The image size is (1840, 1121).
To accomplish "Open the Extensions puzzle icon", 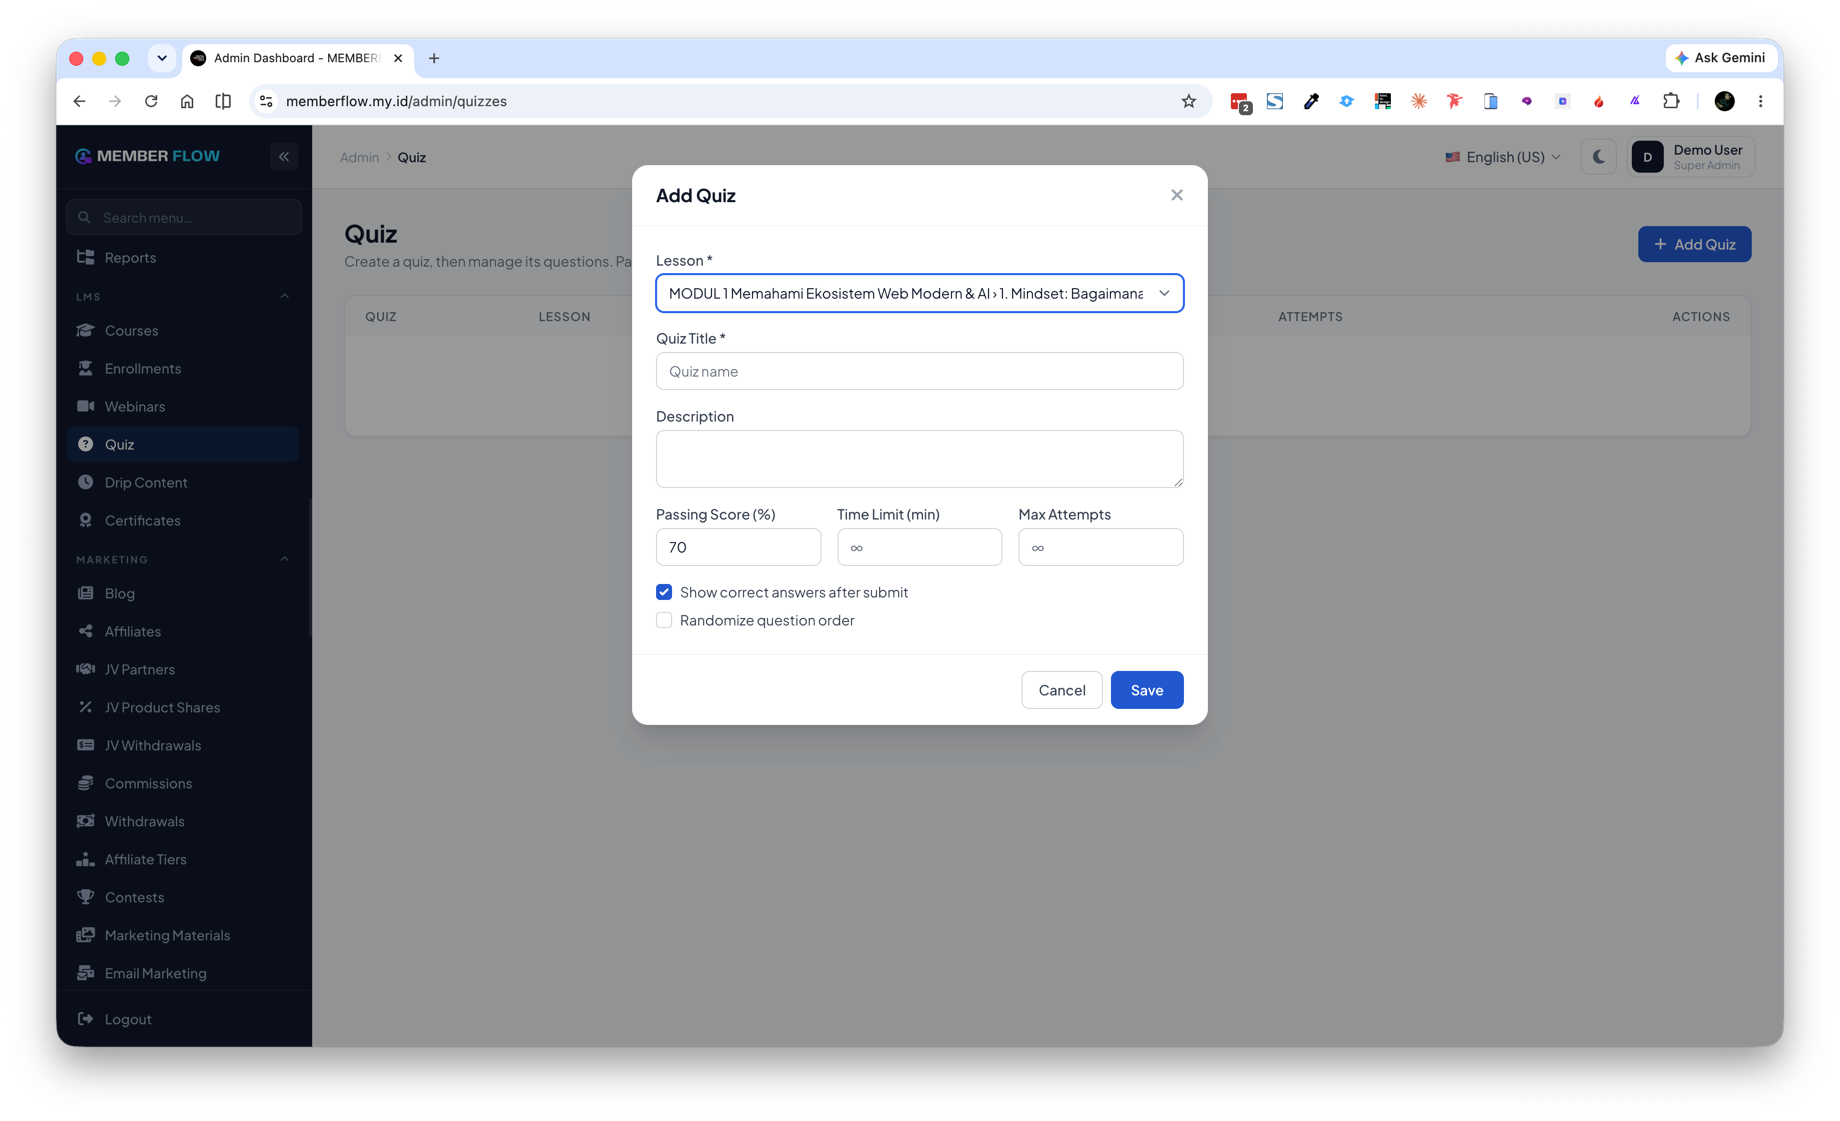I will pos(1670,101).
